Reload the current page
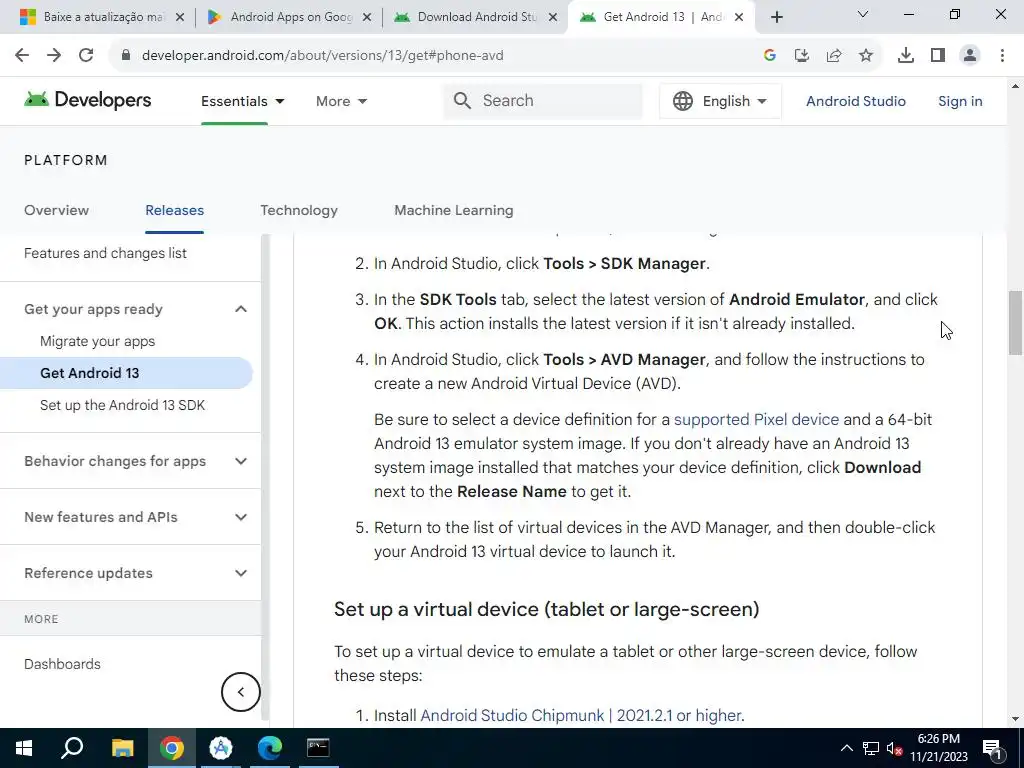Viewport: 1024px width, 768px height. coord(86,56)
